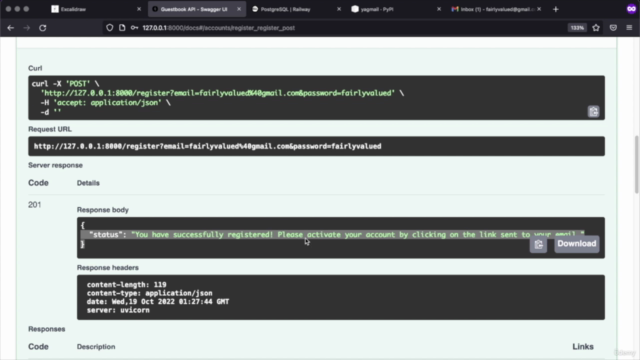Close the Excalidraw tab
The height and width of the screenshot is (360, 640).
[139, 9]
